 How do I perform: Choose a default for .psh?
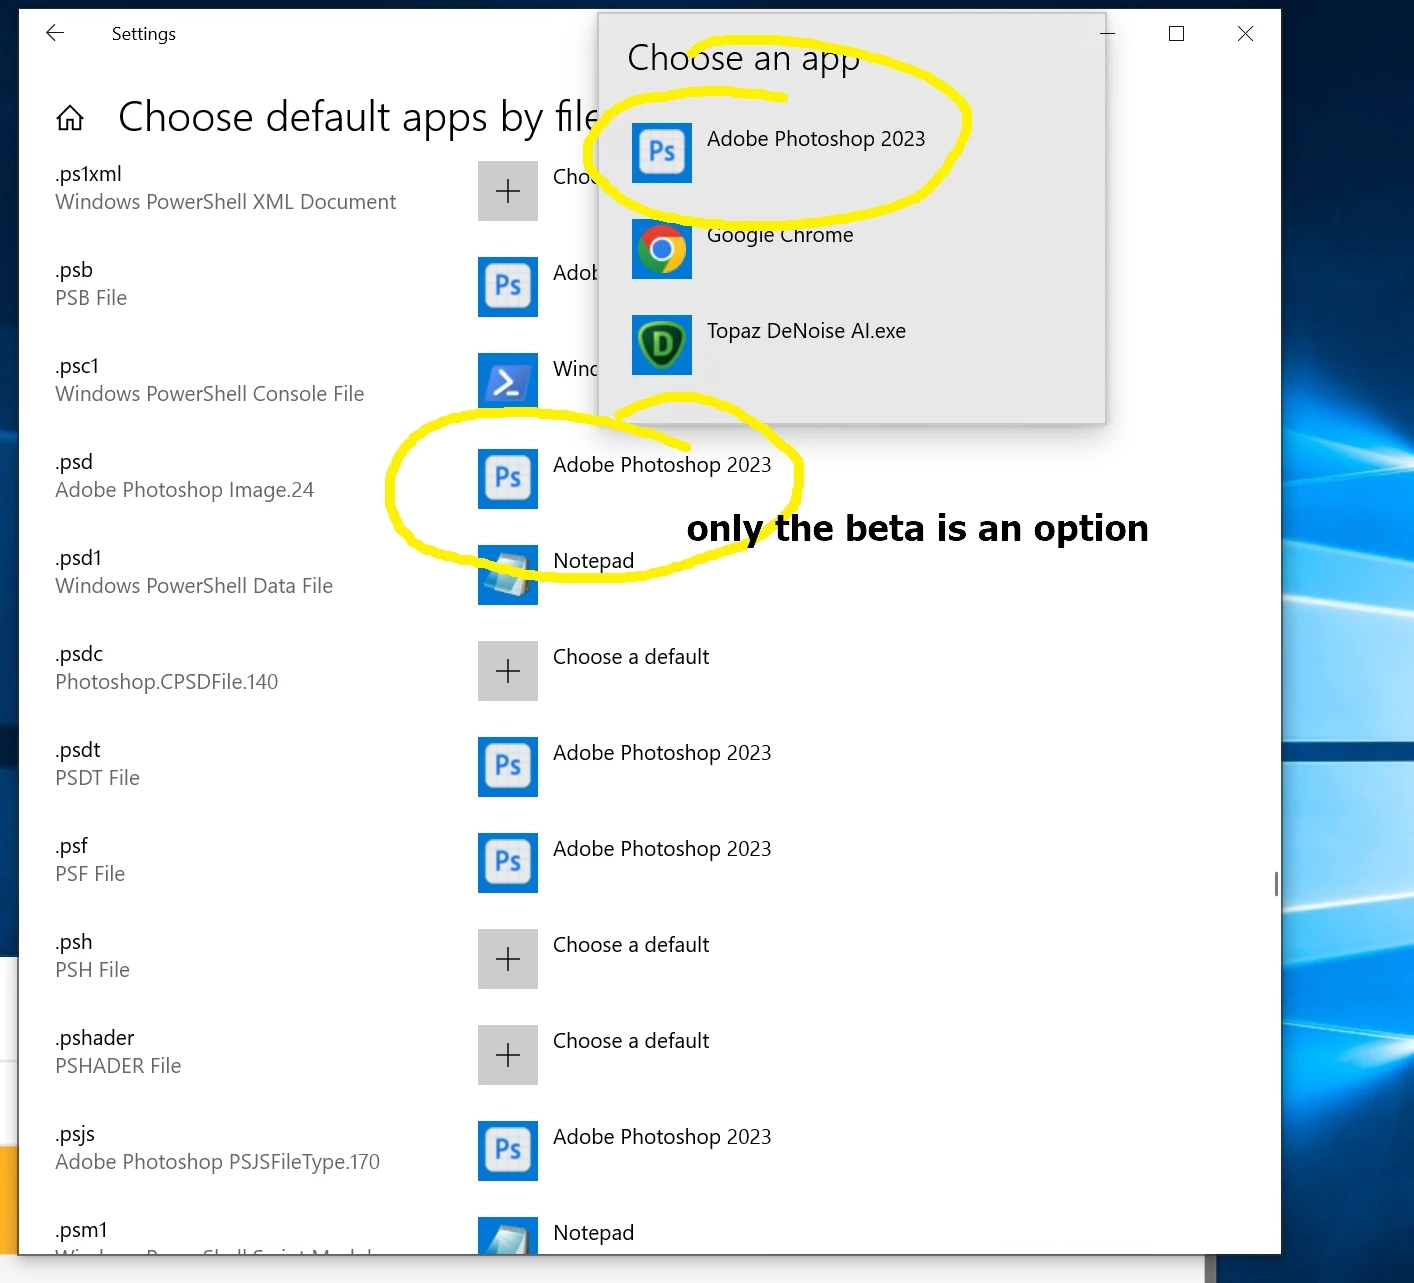point(631,945)
